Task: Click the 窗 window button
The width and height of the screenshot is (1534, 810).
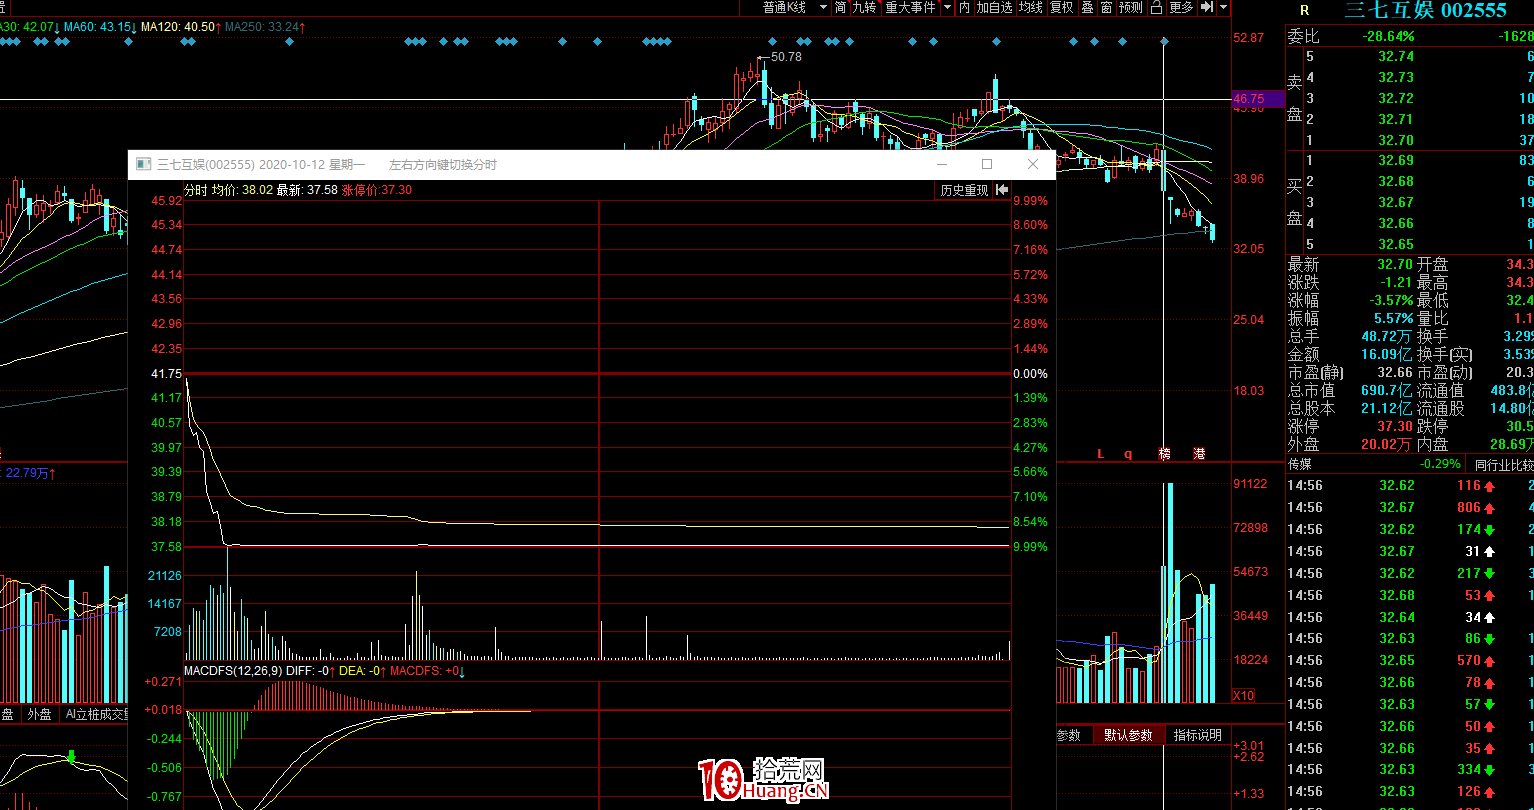Action: click(1106, 7)
